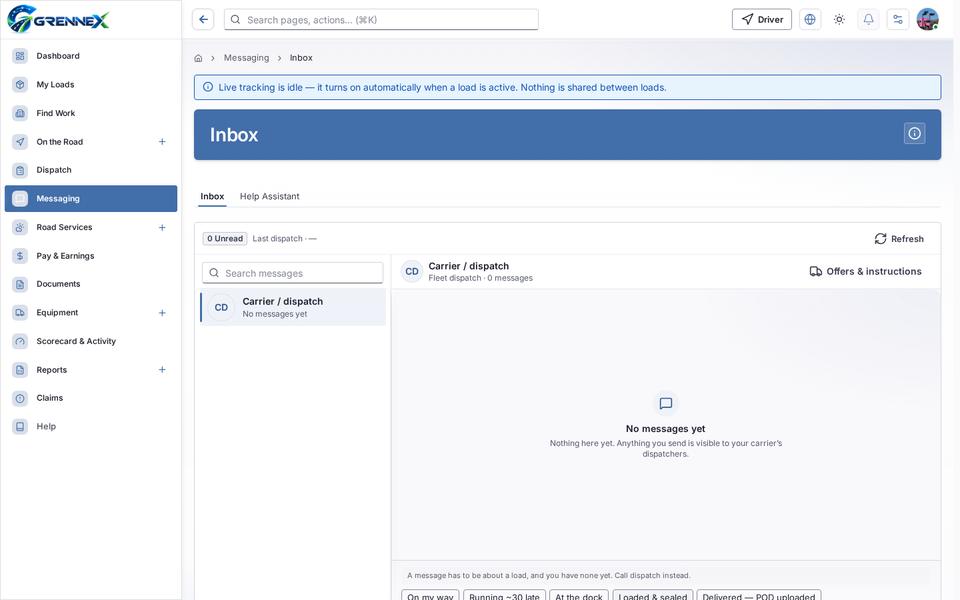Screen dimensions: 960x600
Task: Focus the Search pages, actions field
Action: coord(381,20)
